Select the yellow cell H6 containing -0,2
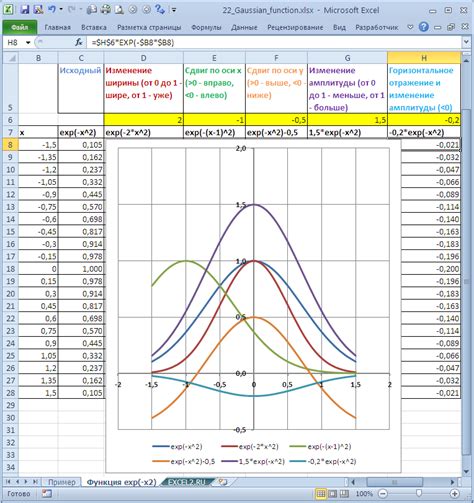This screenshot has height=503, width=474. (x=424, y=120)
